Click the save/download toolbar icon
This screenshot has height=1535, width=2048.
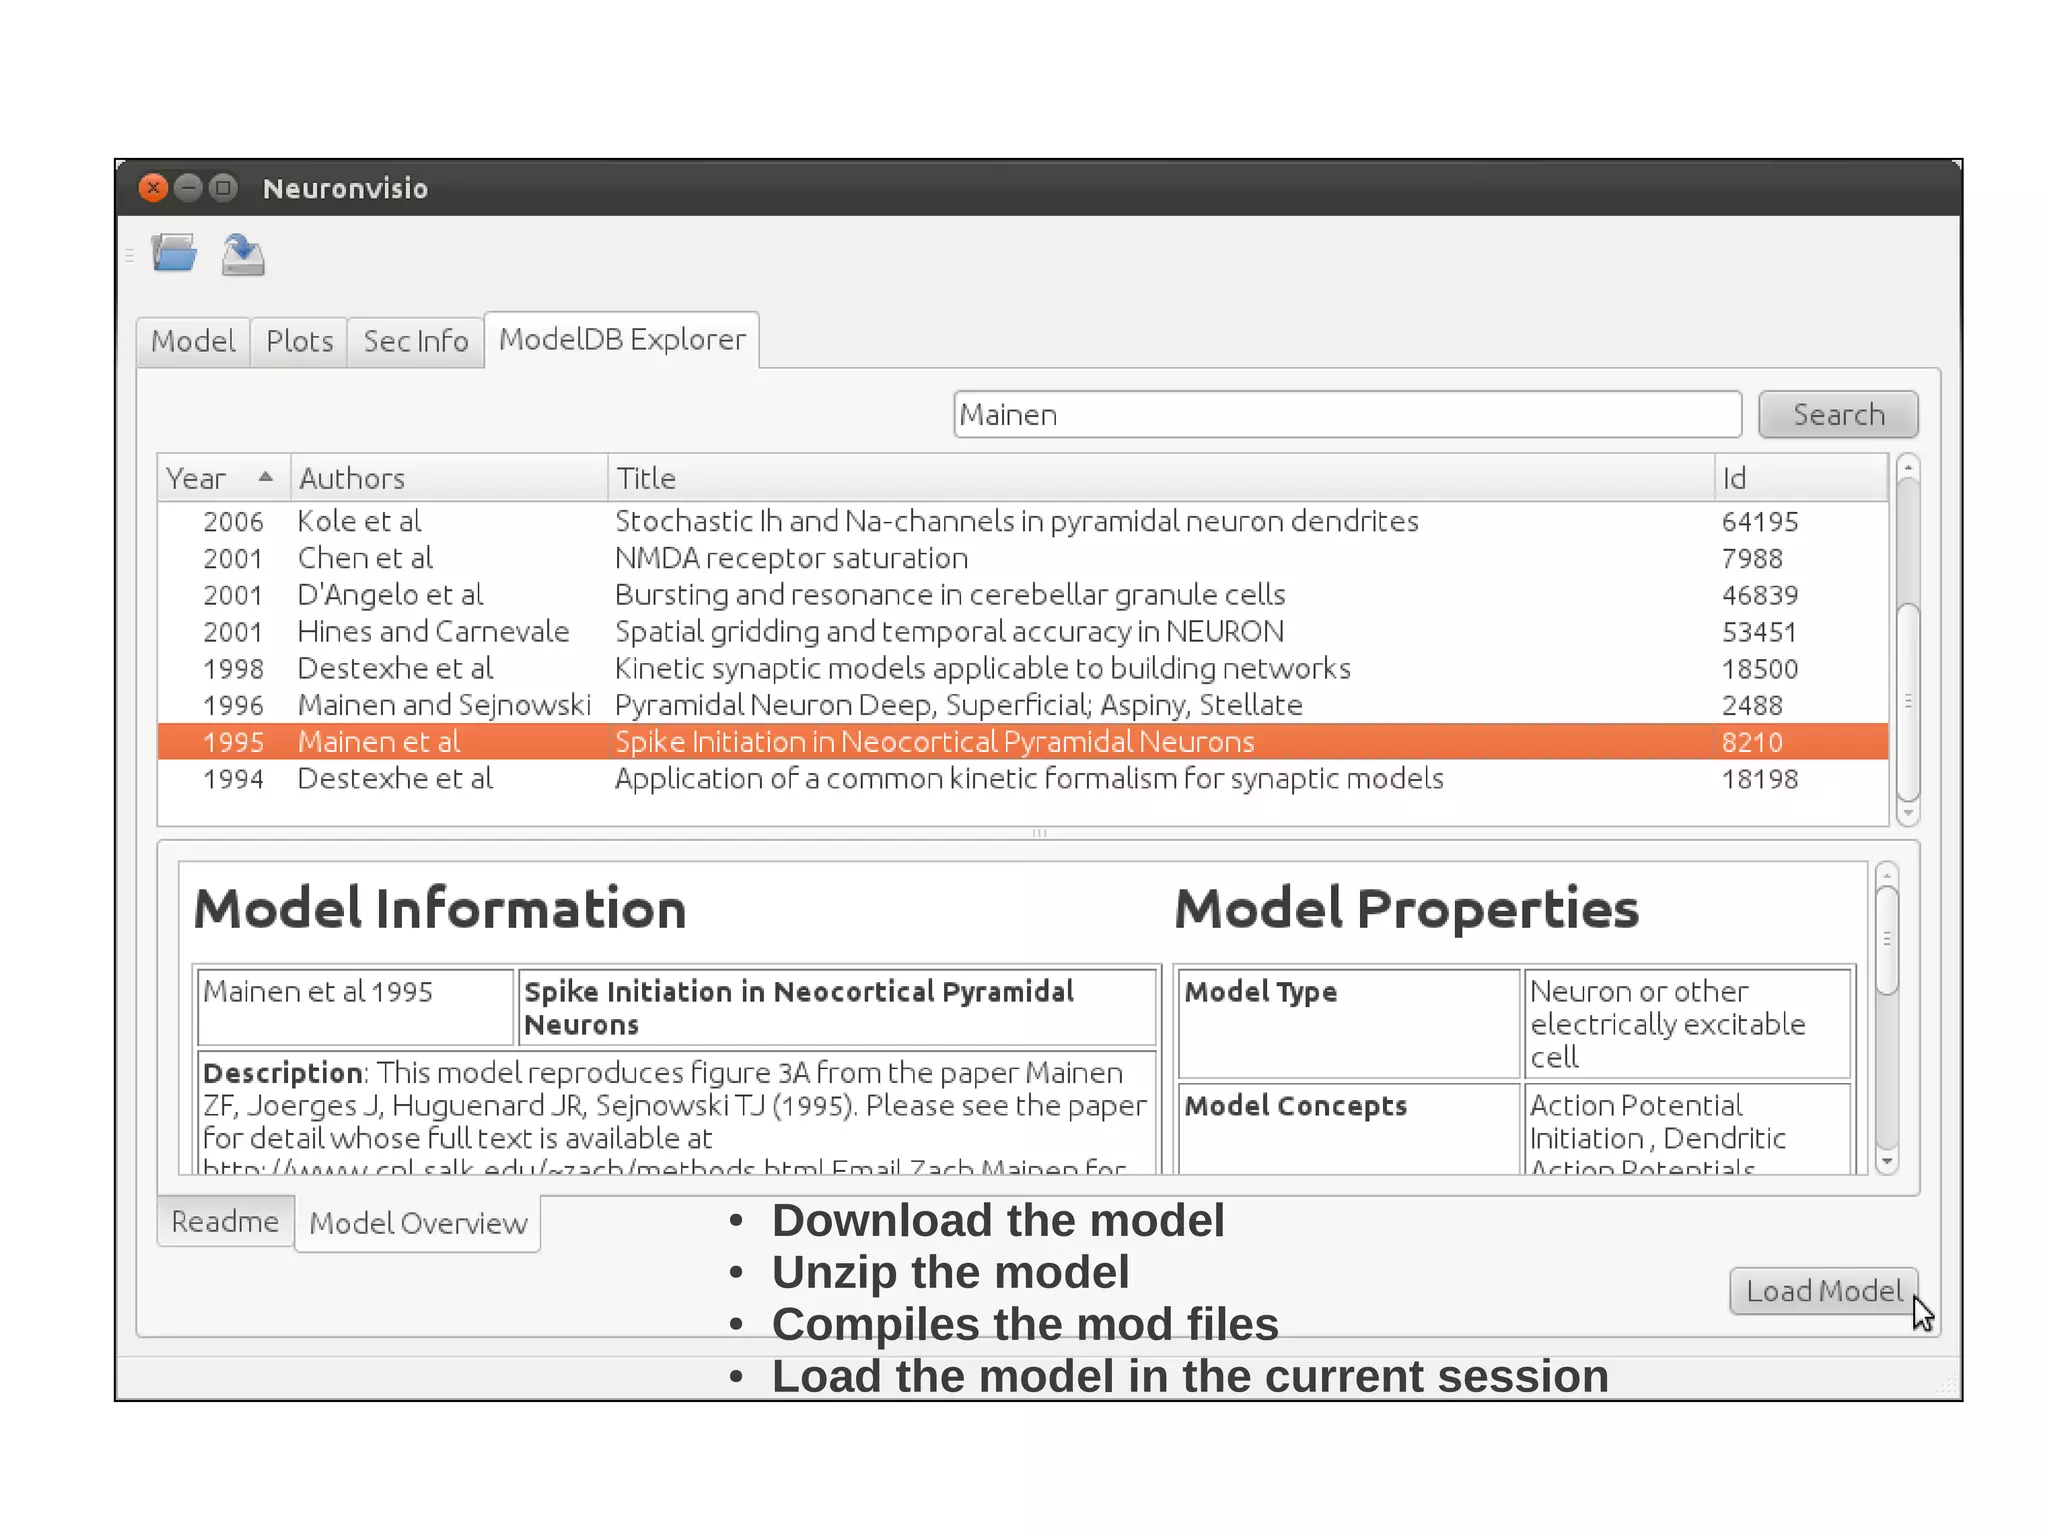pyautogui.click(x=243, y=254)
